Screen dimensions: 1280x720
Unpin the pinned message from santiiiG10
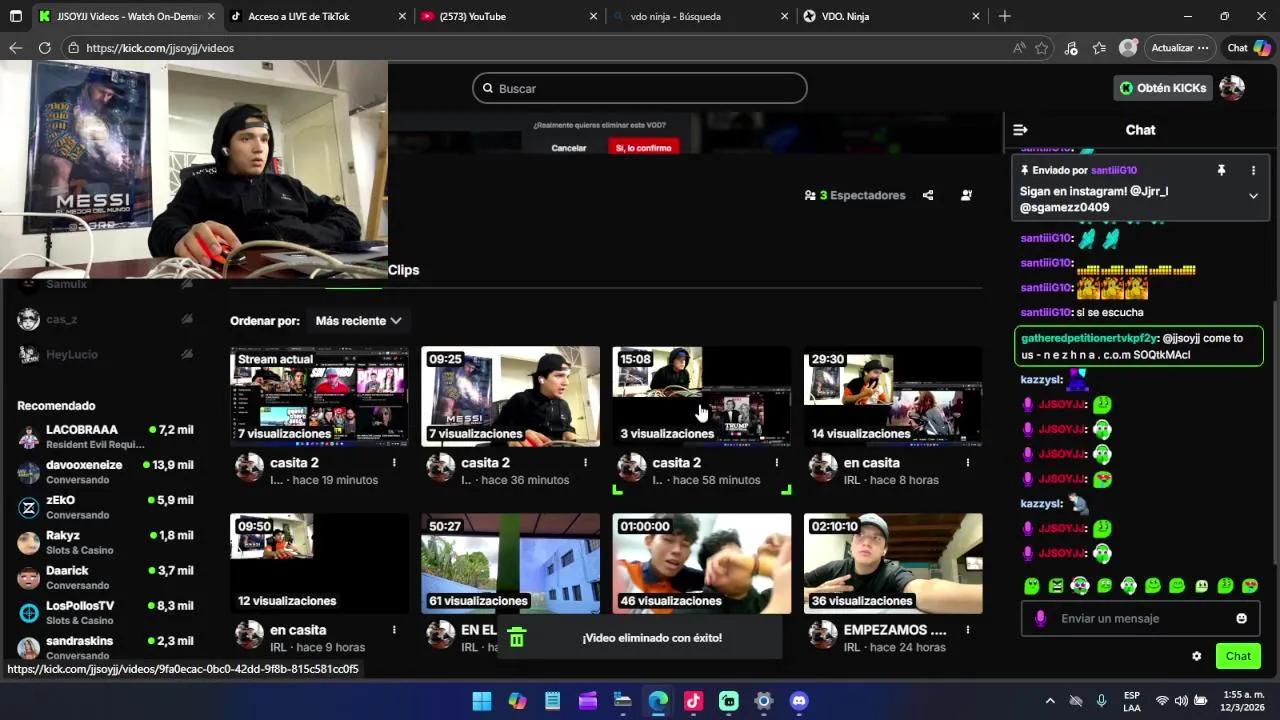(x=1221, y=170)
